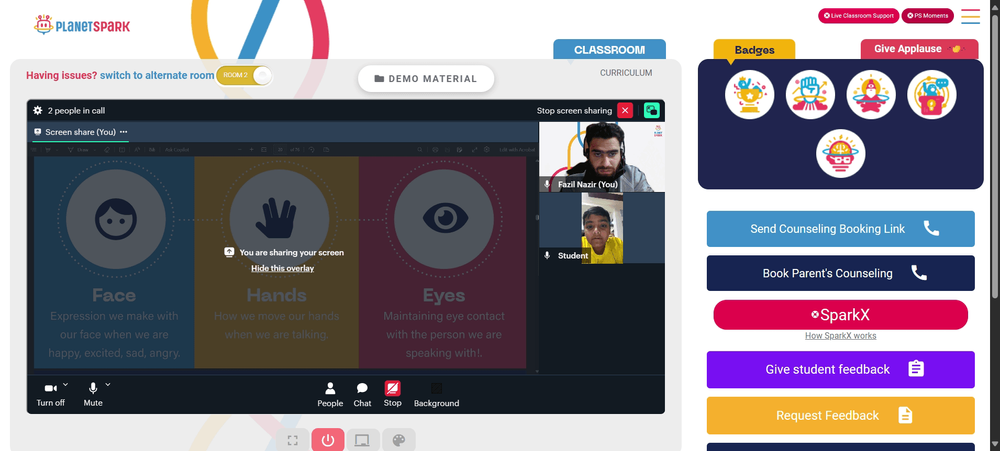The width and height of the screenshot is (1000, 451).
Task: Select Fazil Nazir video tile
Action: 601,157
